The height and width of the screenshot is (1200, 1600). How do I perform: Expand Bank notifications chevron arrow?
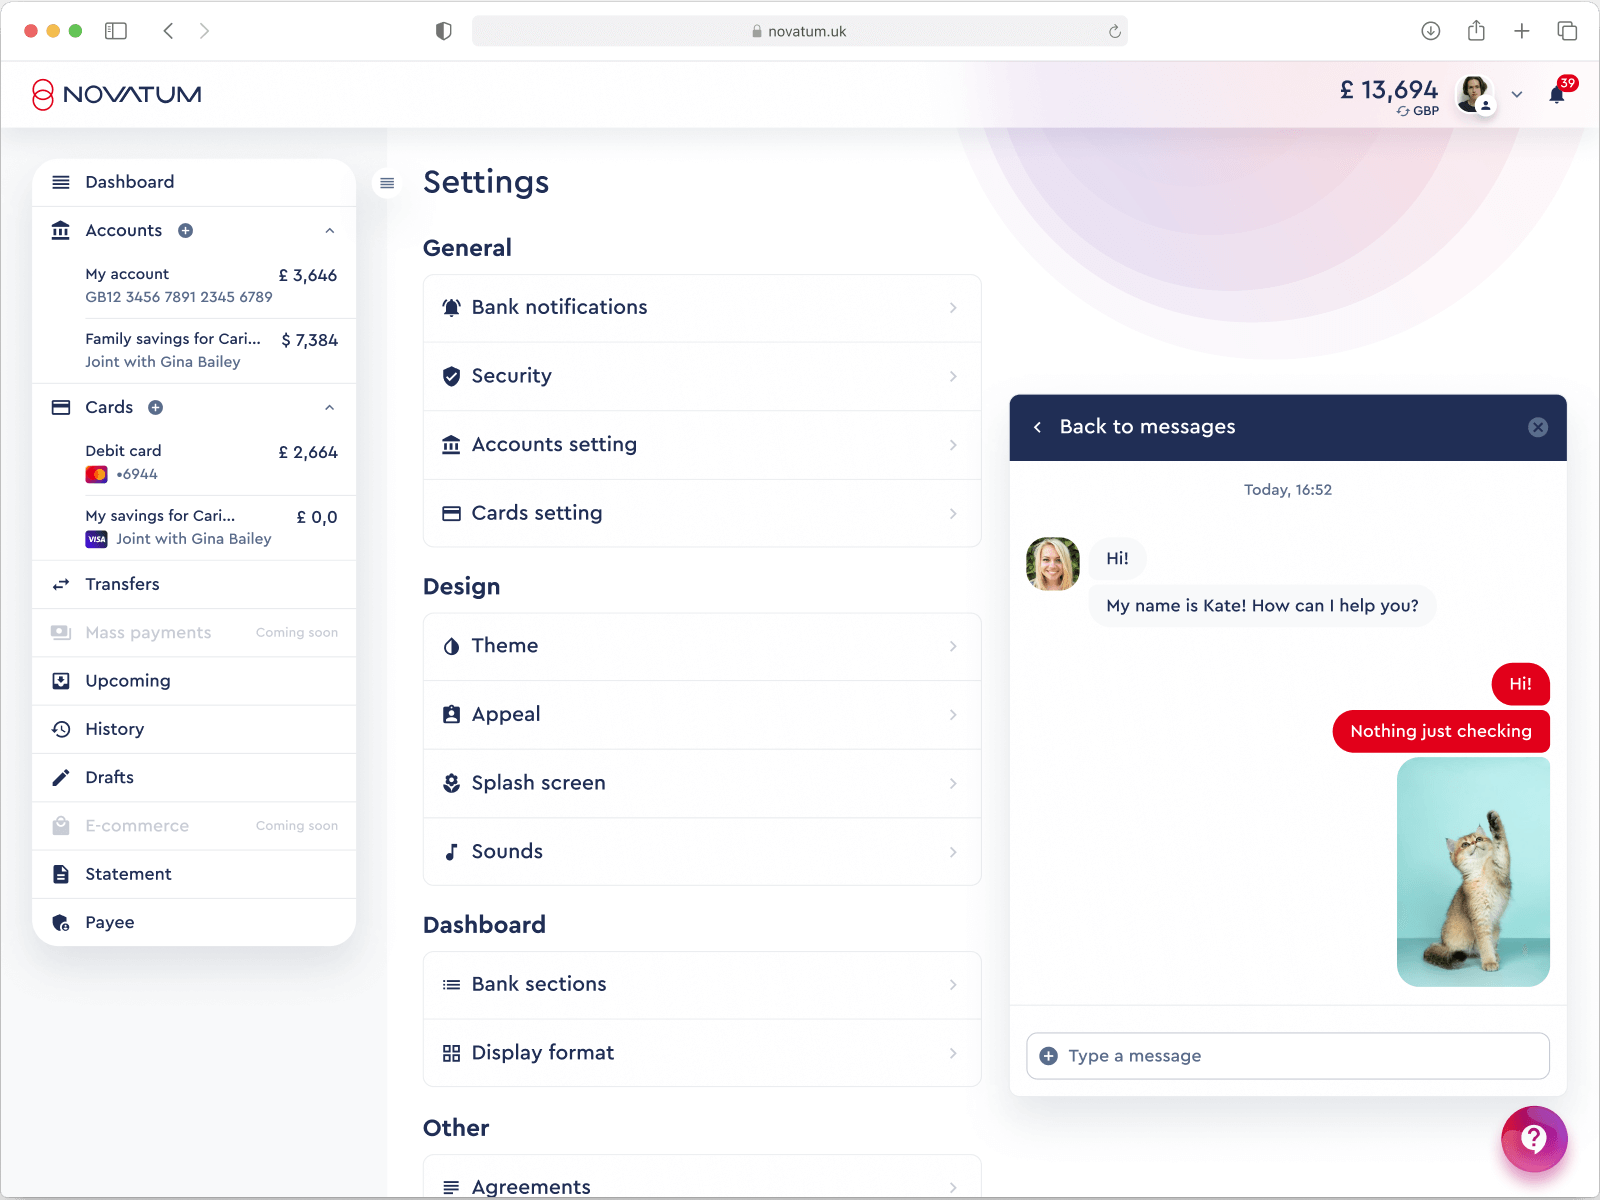coord(953,308)
